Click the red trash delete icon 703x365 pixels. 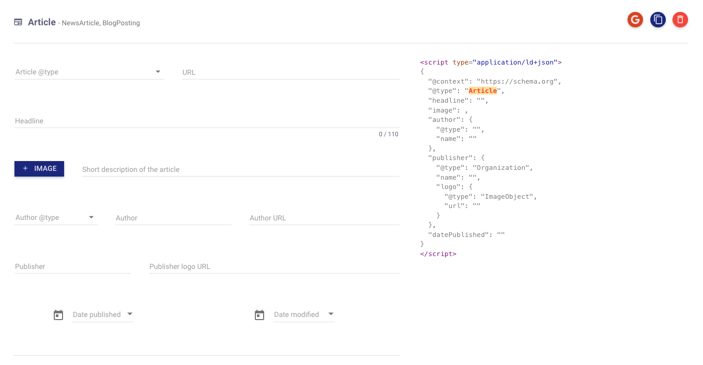click(680, 20)
